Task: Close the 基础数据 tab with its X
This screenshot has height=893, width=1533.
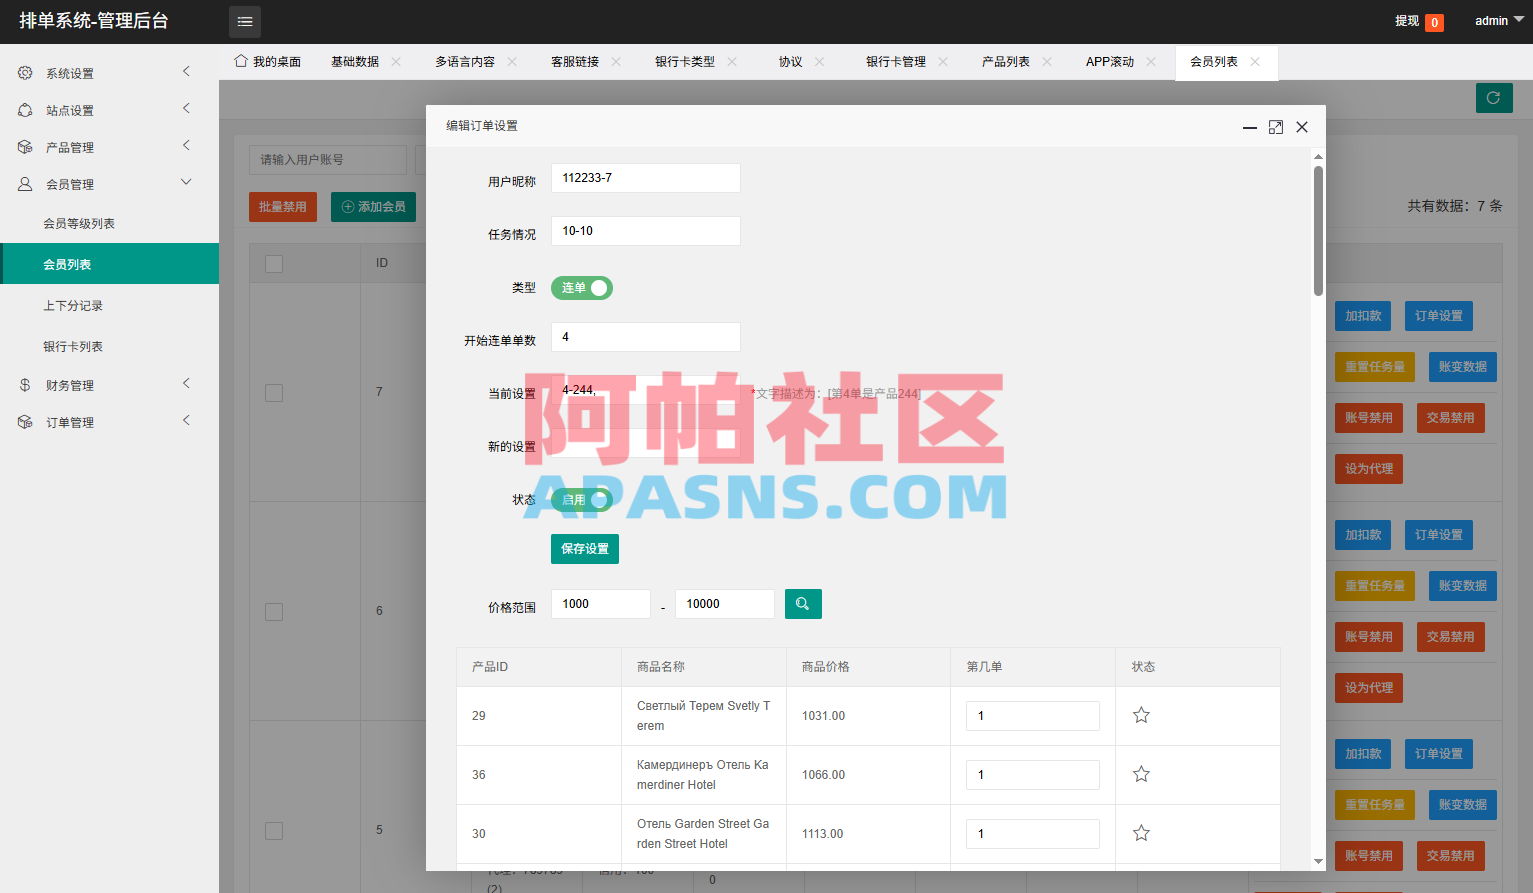Action: point(396,61)
